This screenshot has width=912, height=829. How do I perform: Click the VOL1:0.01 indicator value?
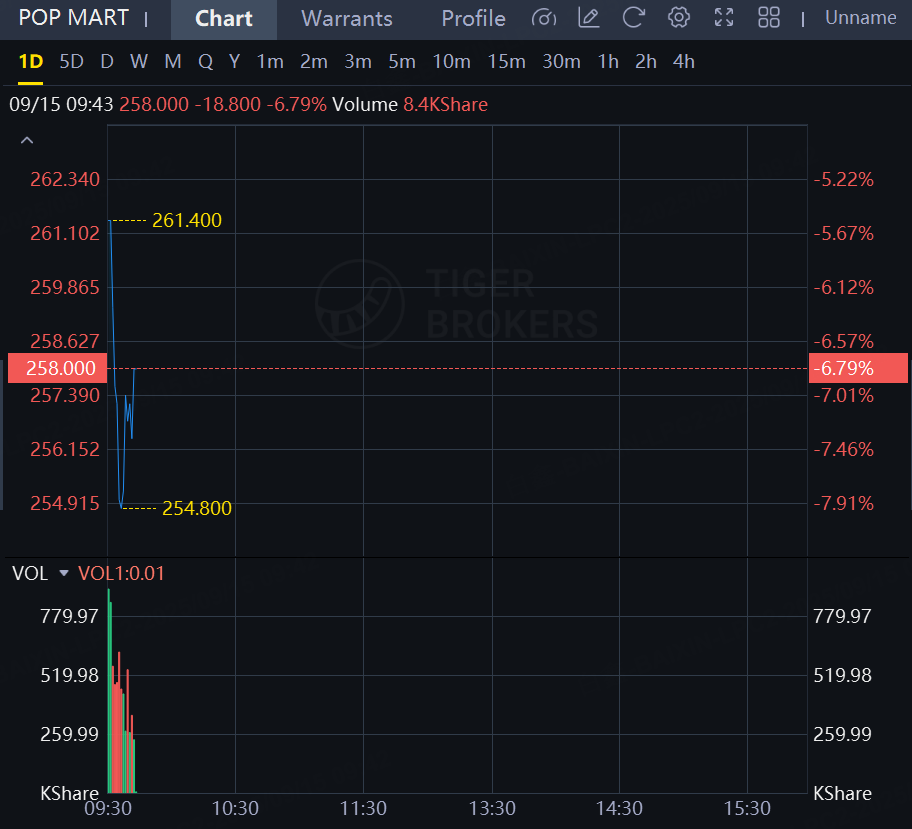click(121, 573)
